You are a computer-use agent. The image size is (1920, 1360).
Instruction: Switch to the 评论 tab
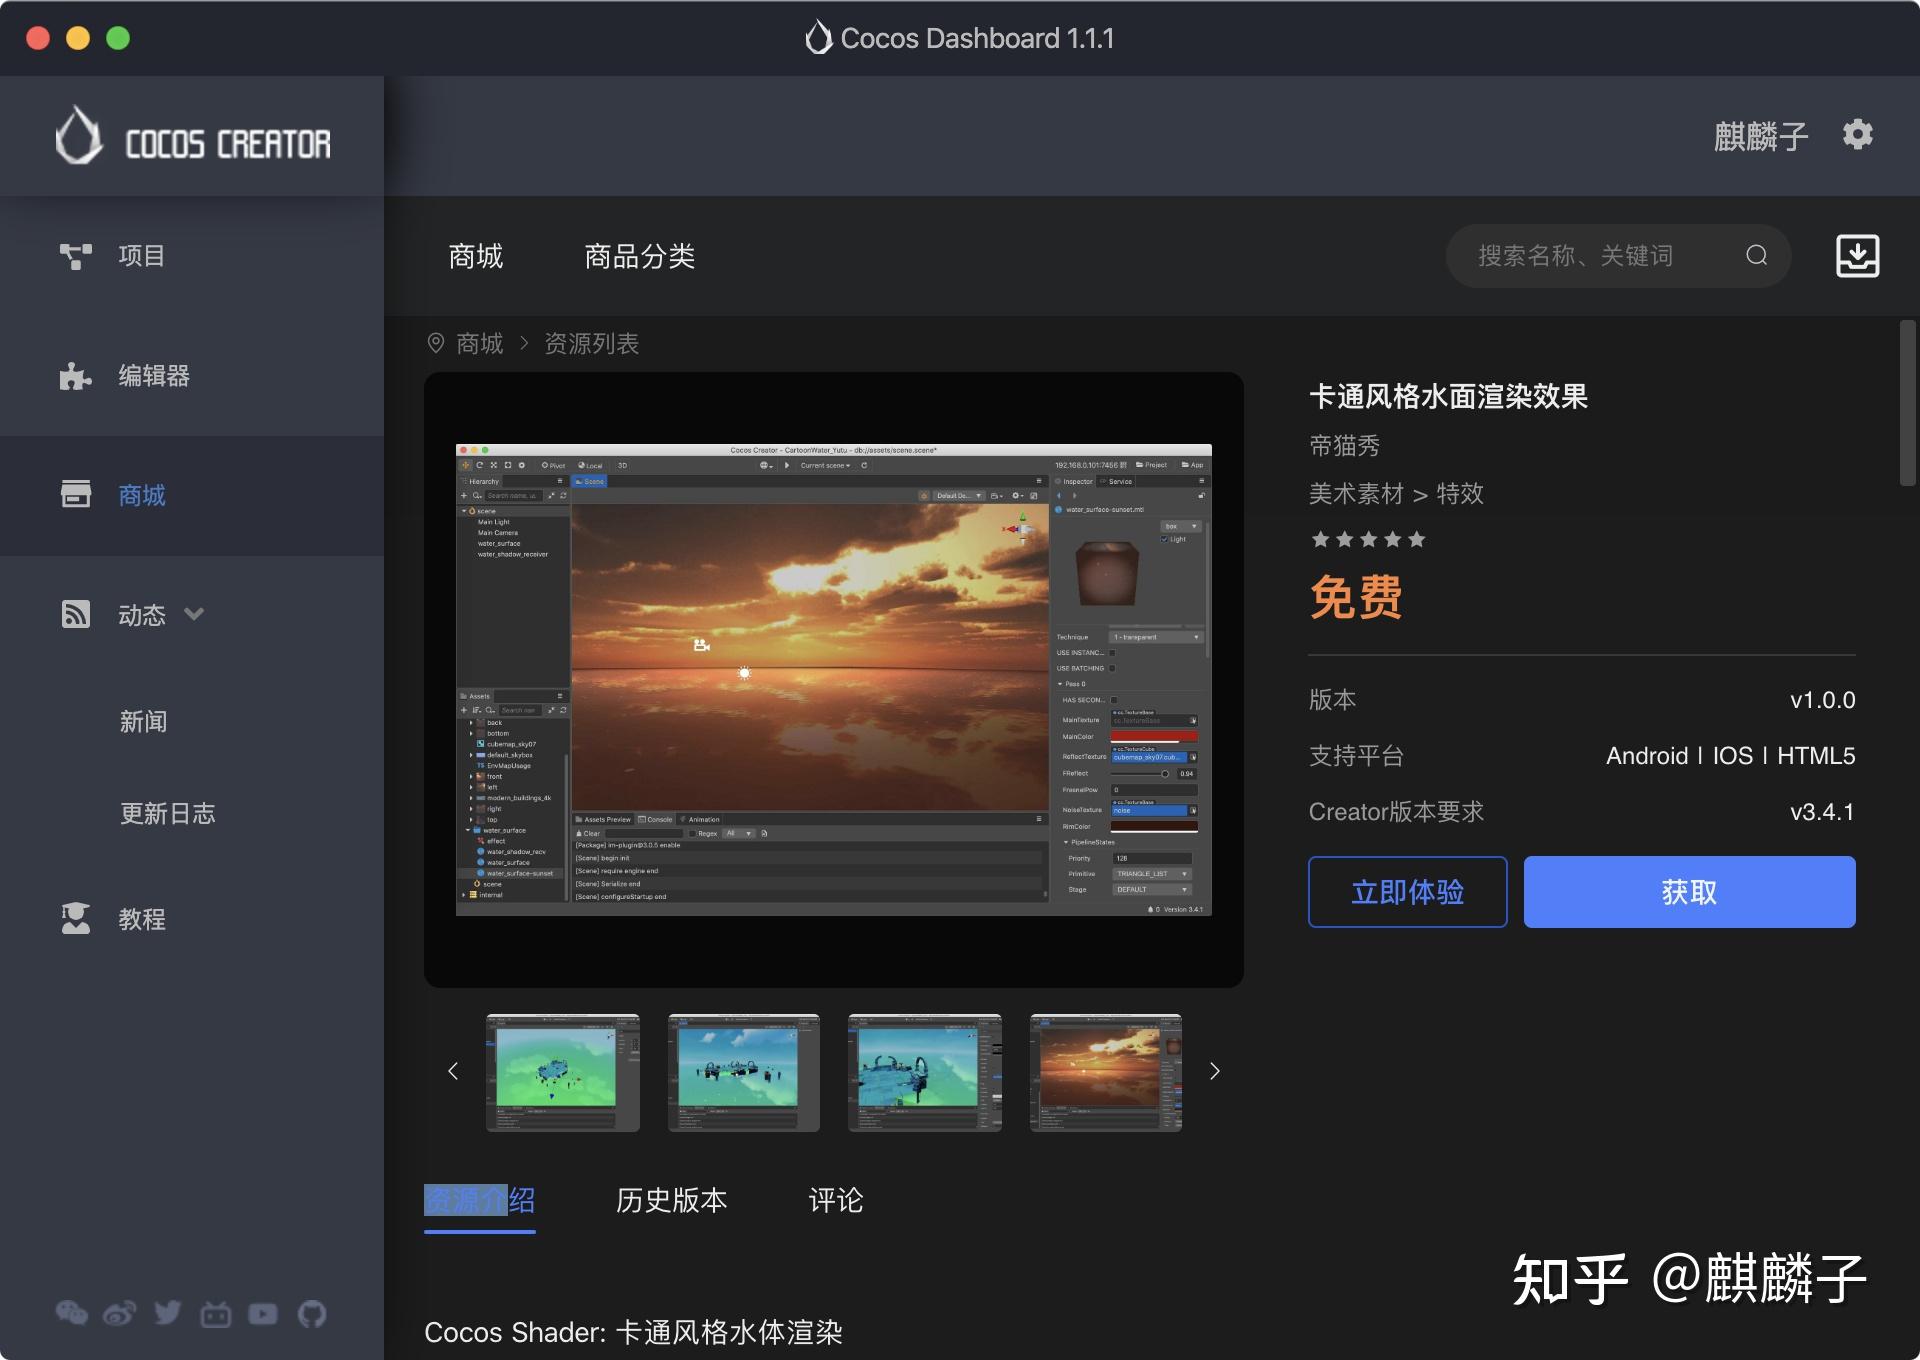click(x=836, y=1200)
